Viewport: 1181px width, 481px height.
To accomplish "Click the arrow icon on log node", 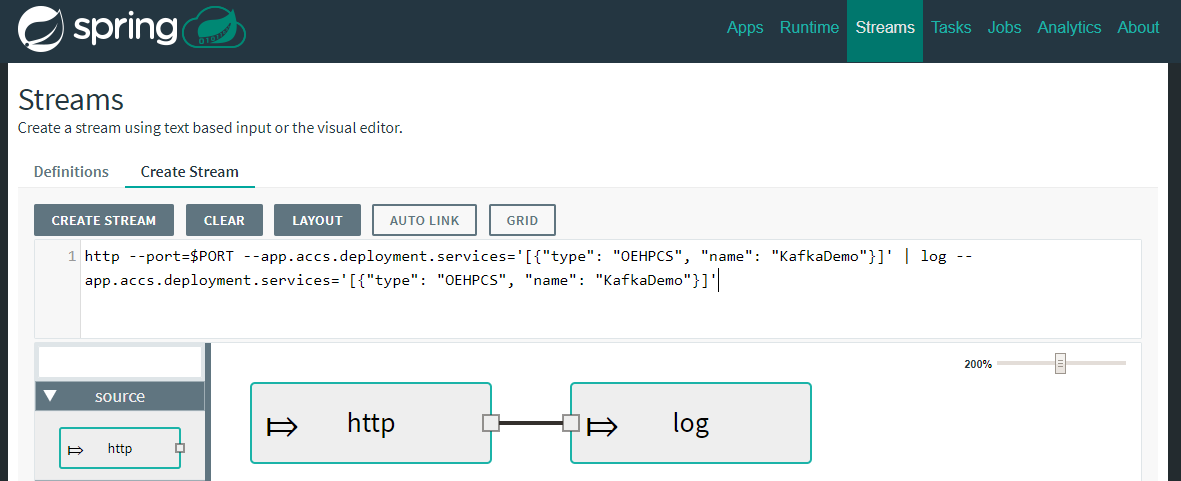I will (x=603, y=428).
